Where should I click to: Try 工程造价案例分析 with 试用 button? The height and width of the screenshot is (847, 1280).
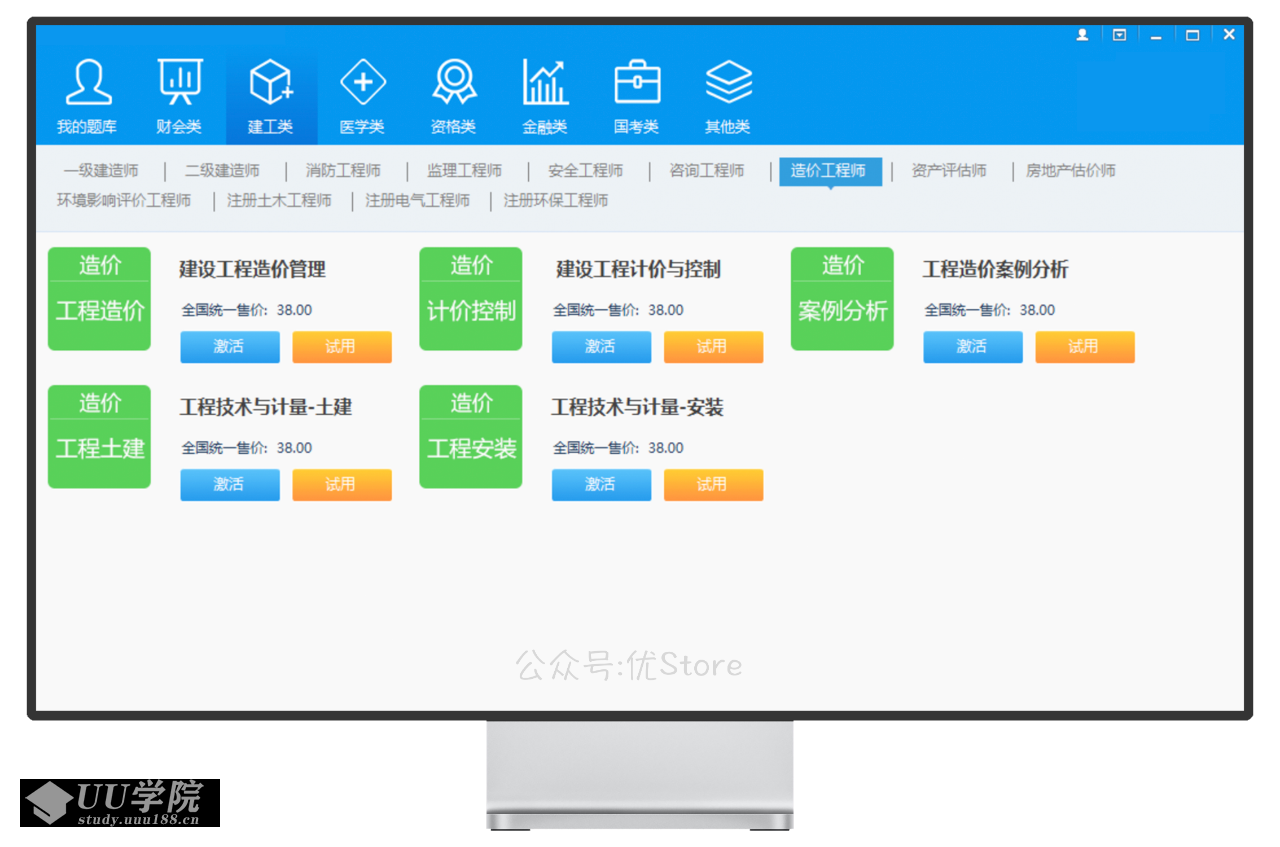coord(1085,347)
